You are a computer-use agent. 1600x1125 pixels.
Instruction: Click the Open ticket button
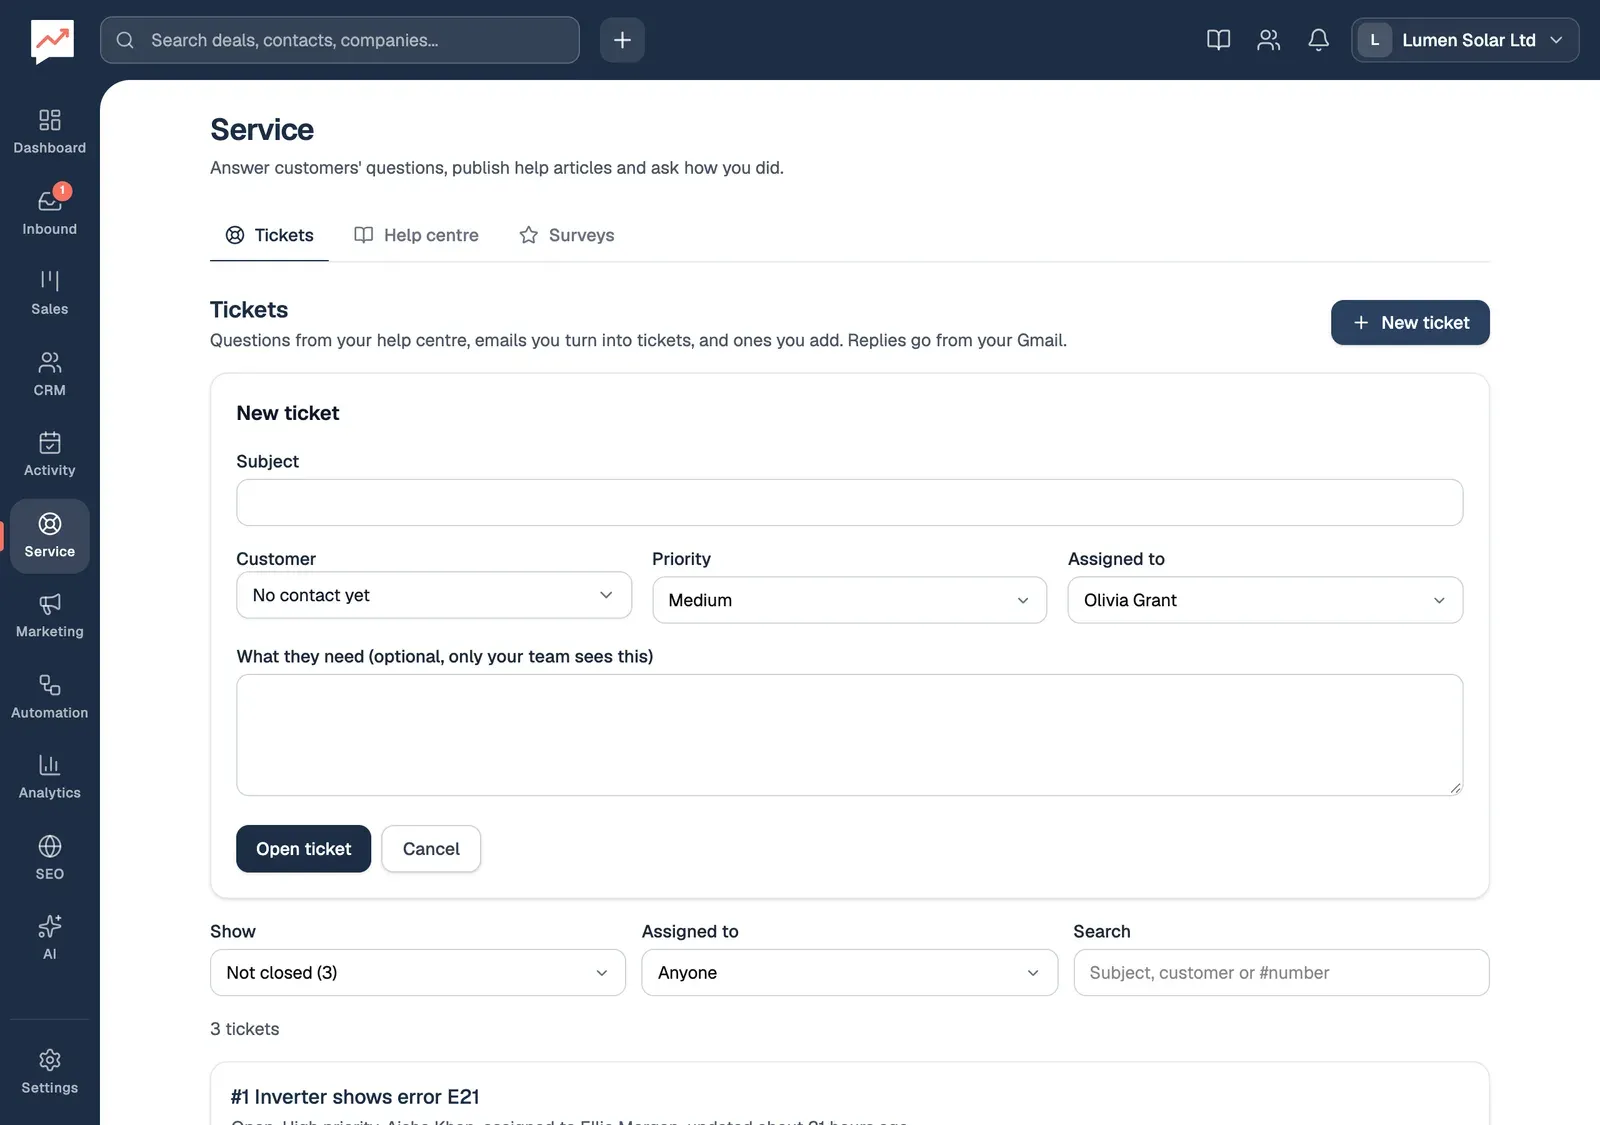click(x=303, y=849)
